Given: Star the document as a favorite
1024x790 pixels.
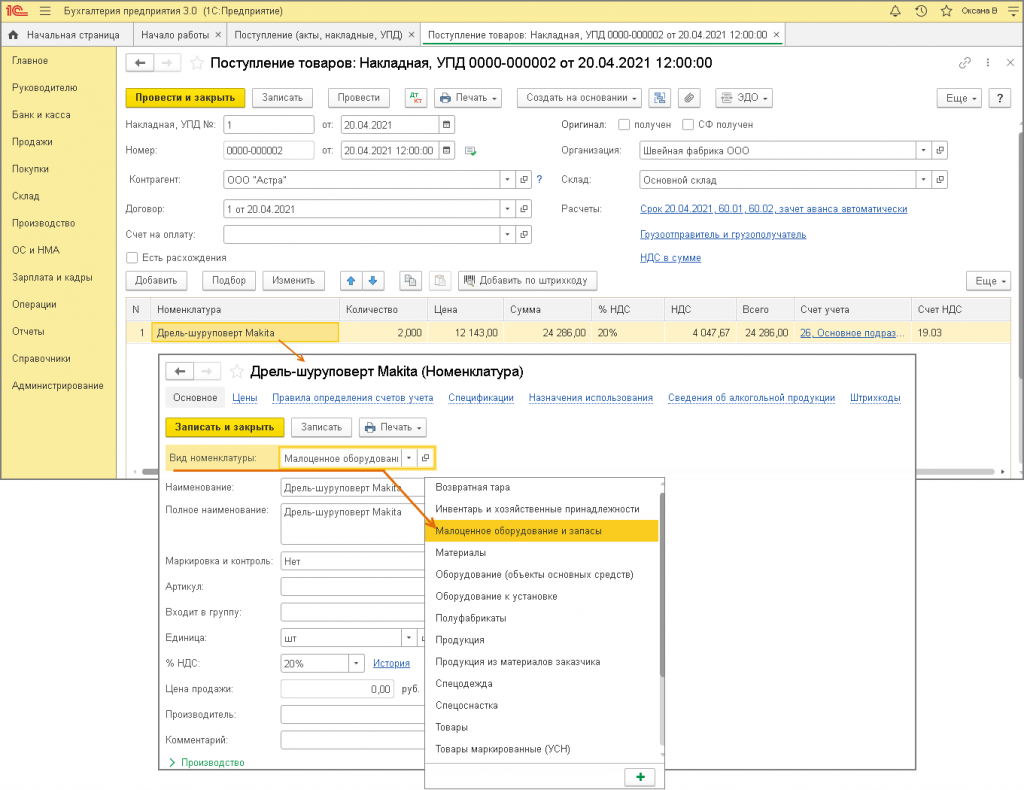Looking at the screenshot, I should tap(197, 63).
